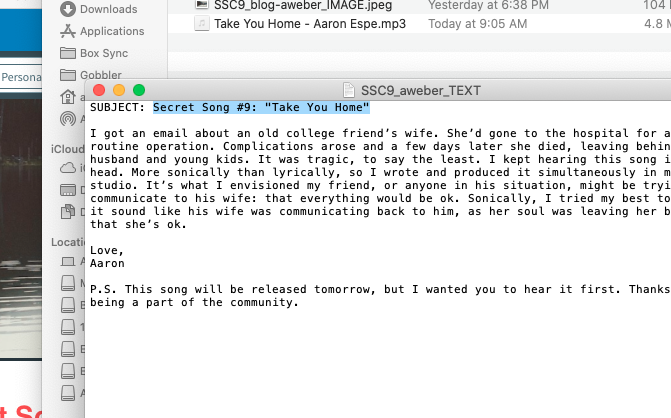Click the iCloud Drive cloud icon

click(x=68, y=168)
